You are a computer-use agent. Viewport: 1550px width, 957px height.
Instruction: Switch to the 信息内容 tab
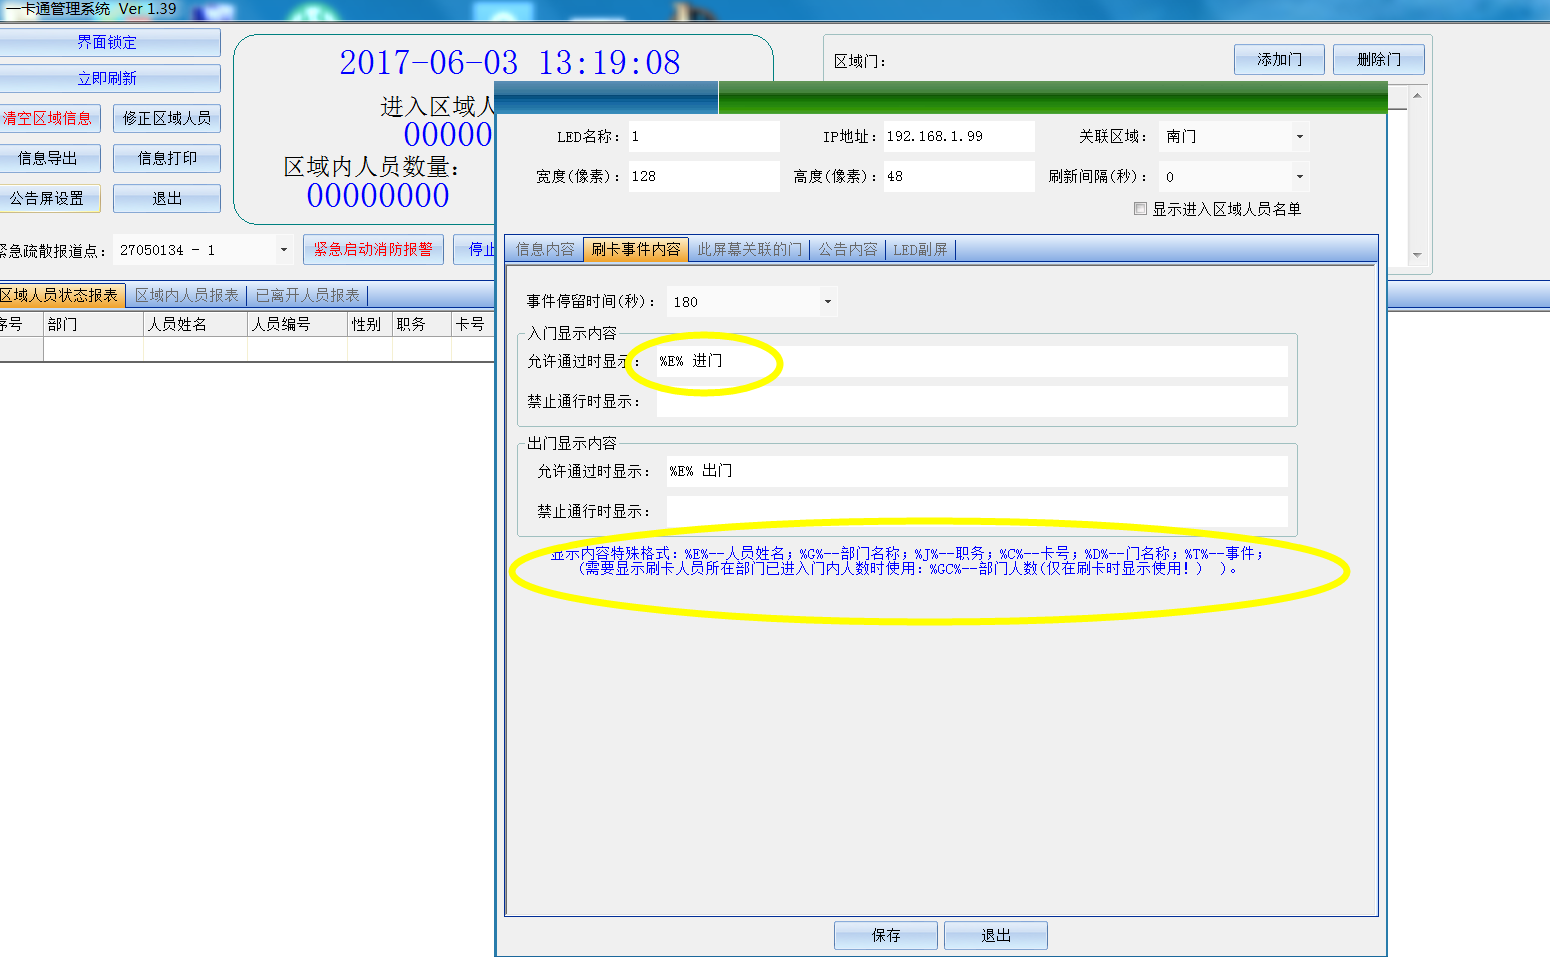click(x=545, y=249)
